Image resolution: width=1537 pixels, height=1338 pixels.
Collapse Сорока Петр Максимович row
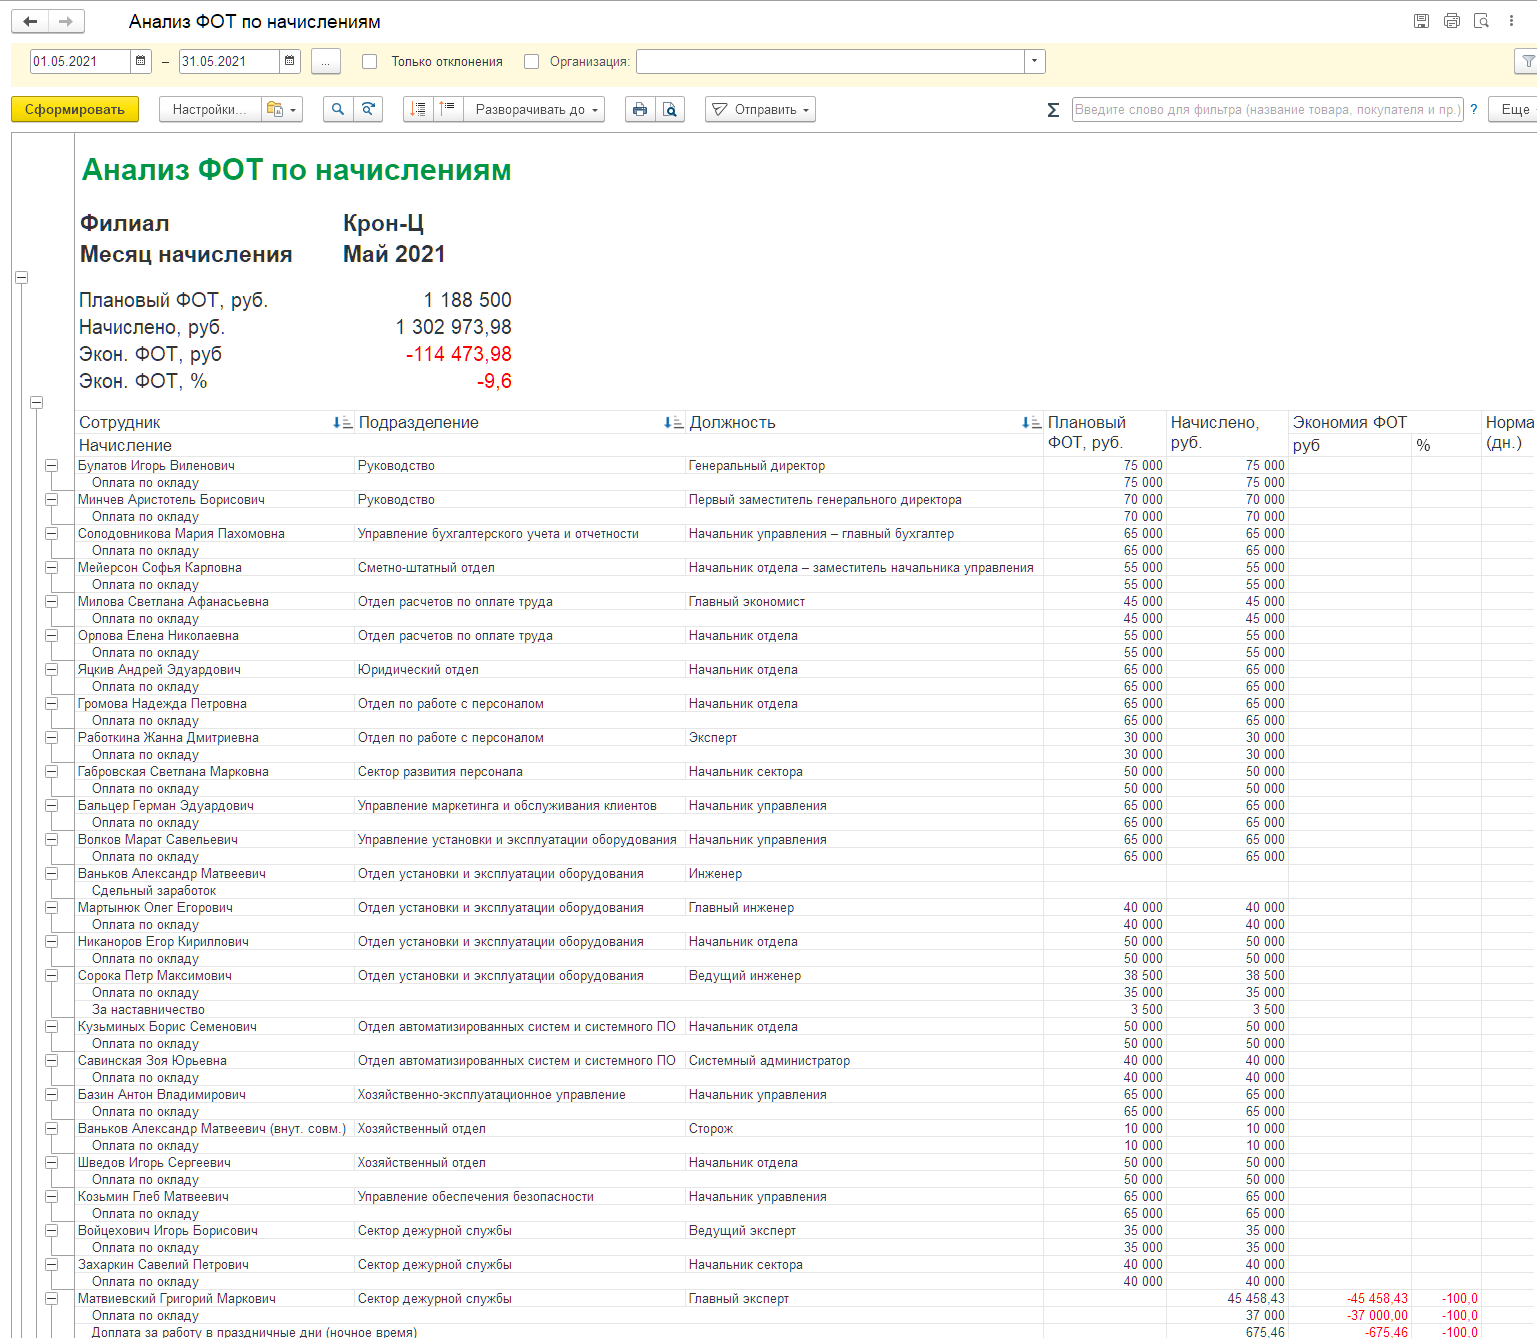click(51, 975)
